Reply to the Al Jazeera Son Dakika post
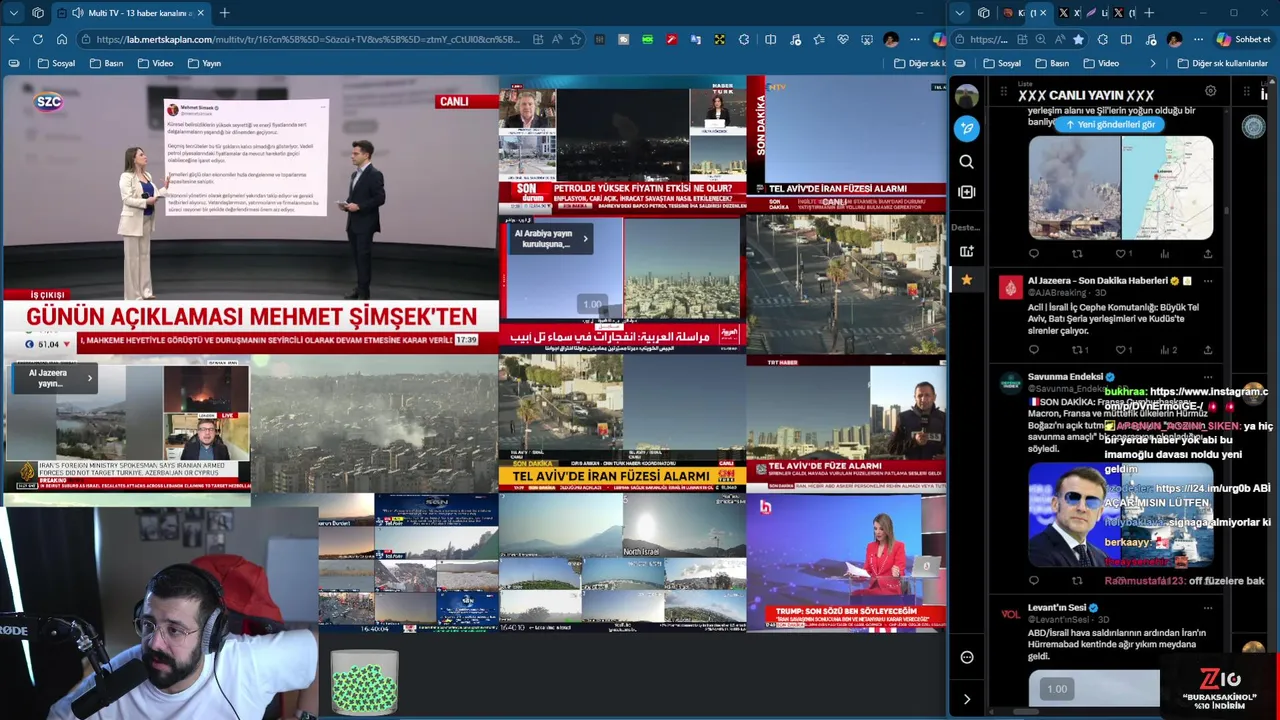 1033,350
